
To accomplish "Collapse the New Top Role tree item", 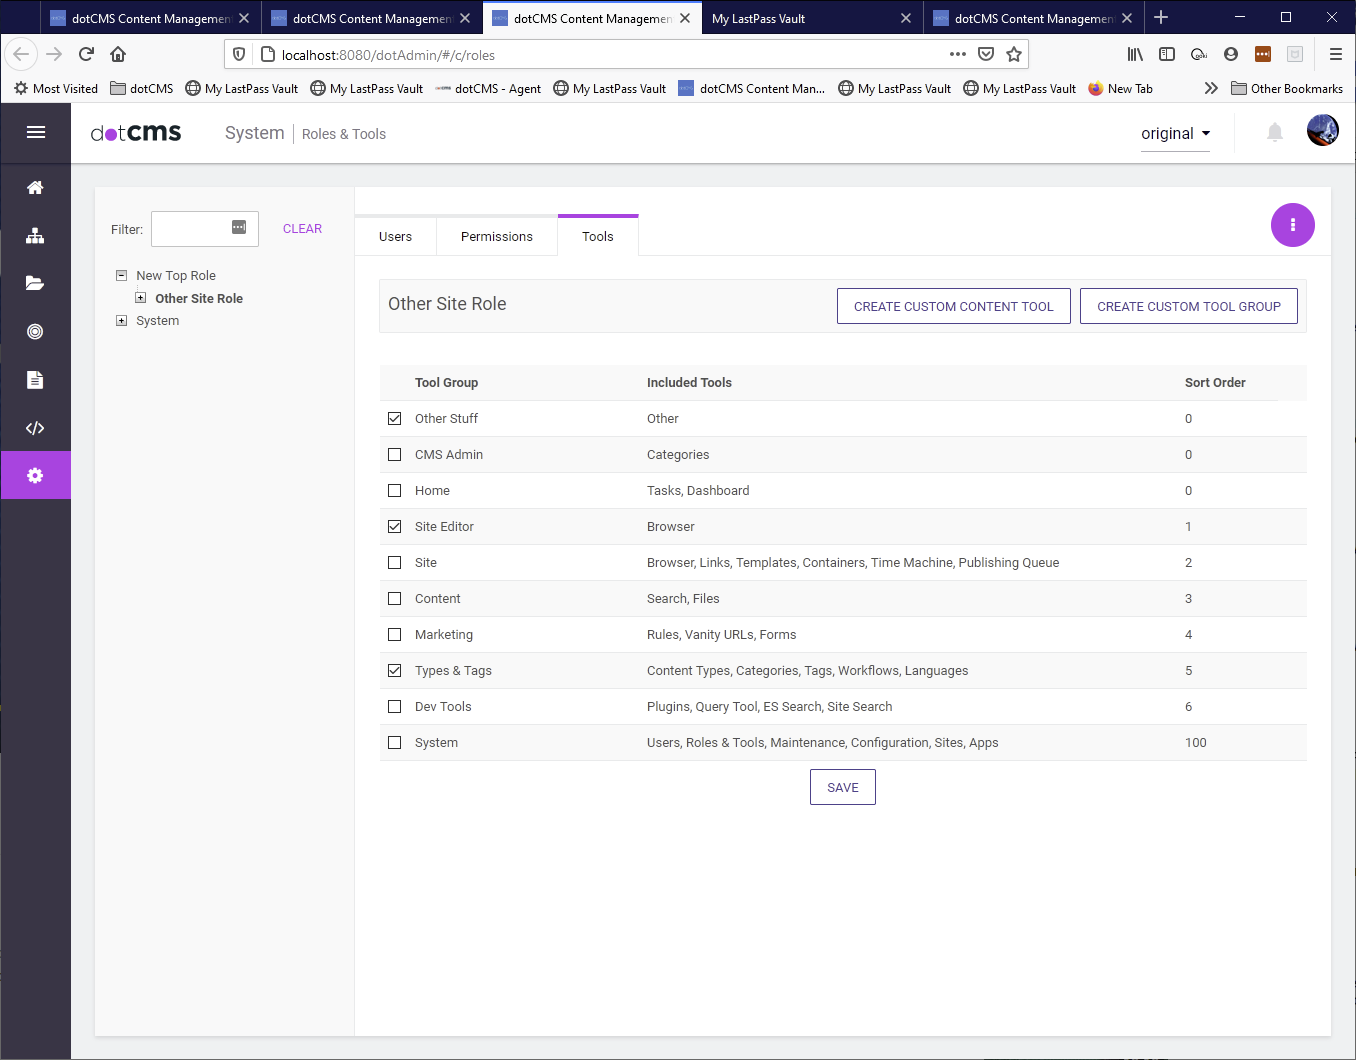I will point(121,275).
